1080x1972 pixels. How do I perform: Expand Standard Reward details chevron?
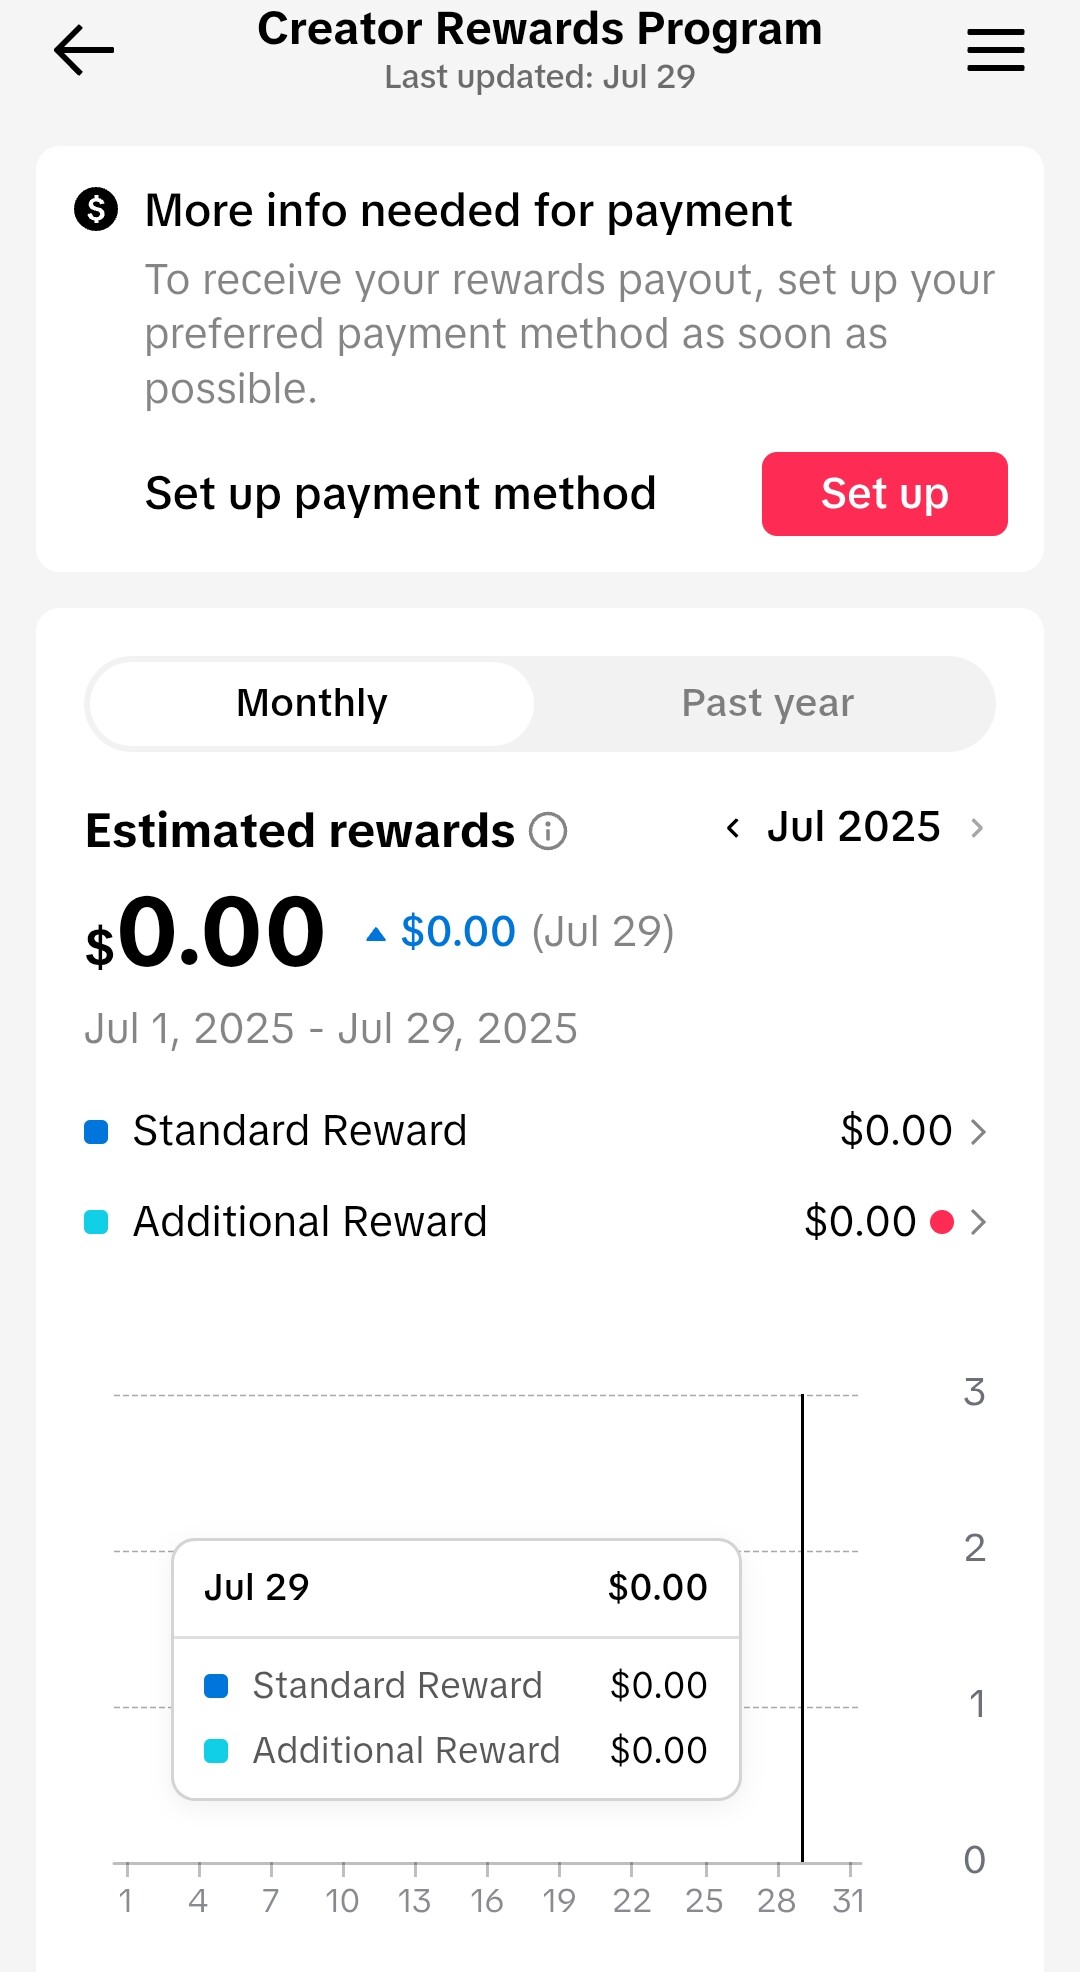tap(978, 1131)
